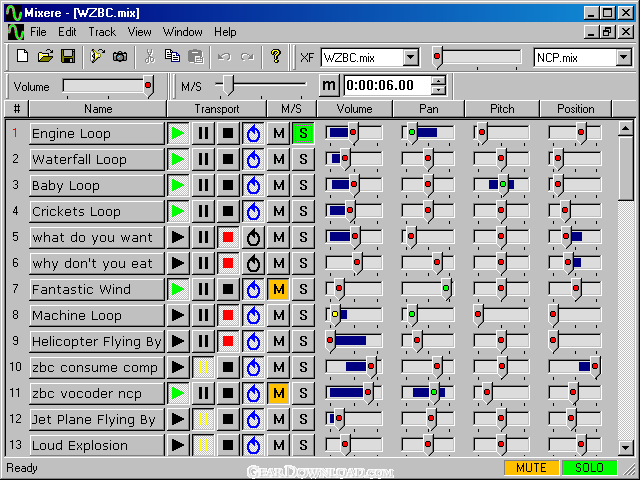Mute the Baby Loop track
The width and height of the screenshot is (640, 480).
(x=279, y=185)
